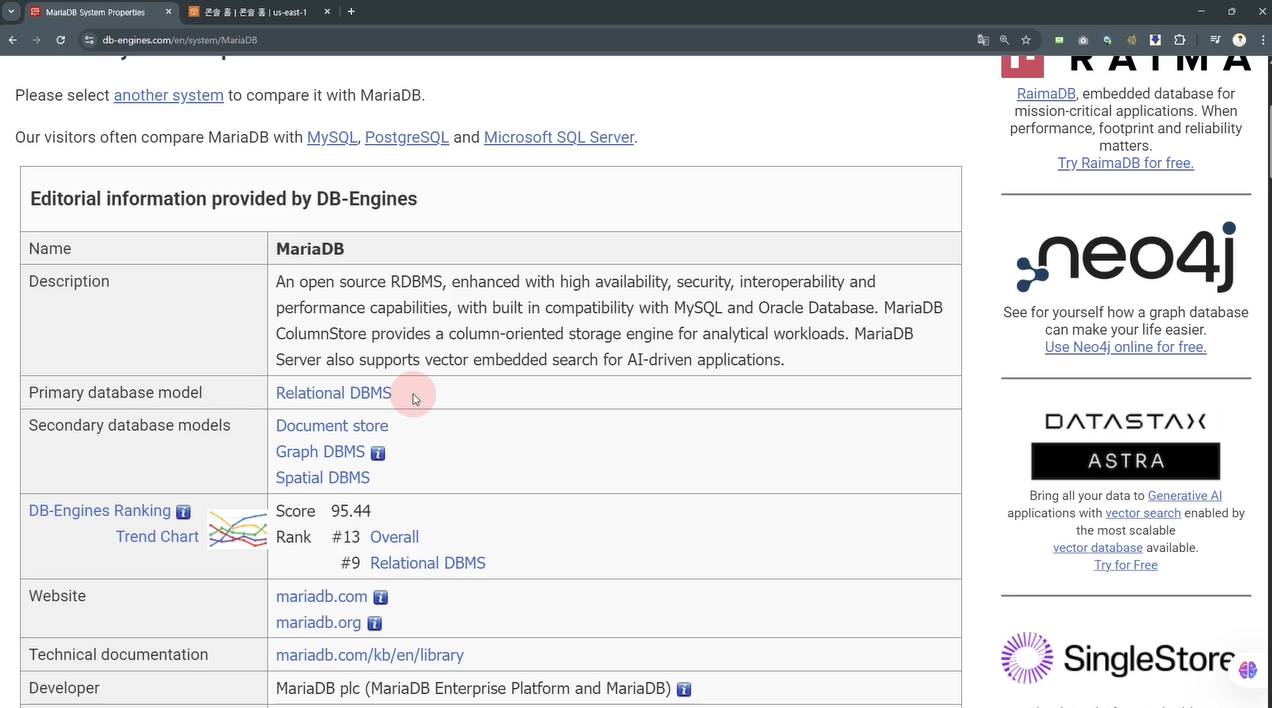
Task: Open the 'vector database' link
Action: [1098, 548]
